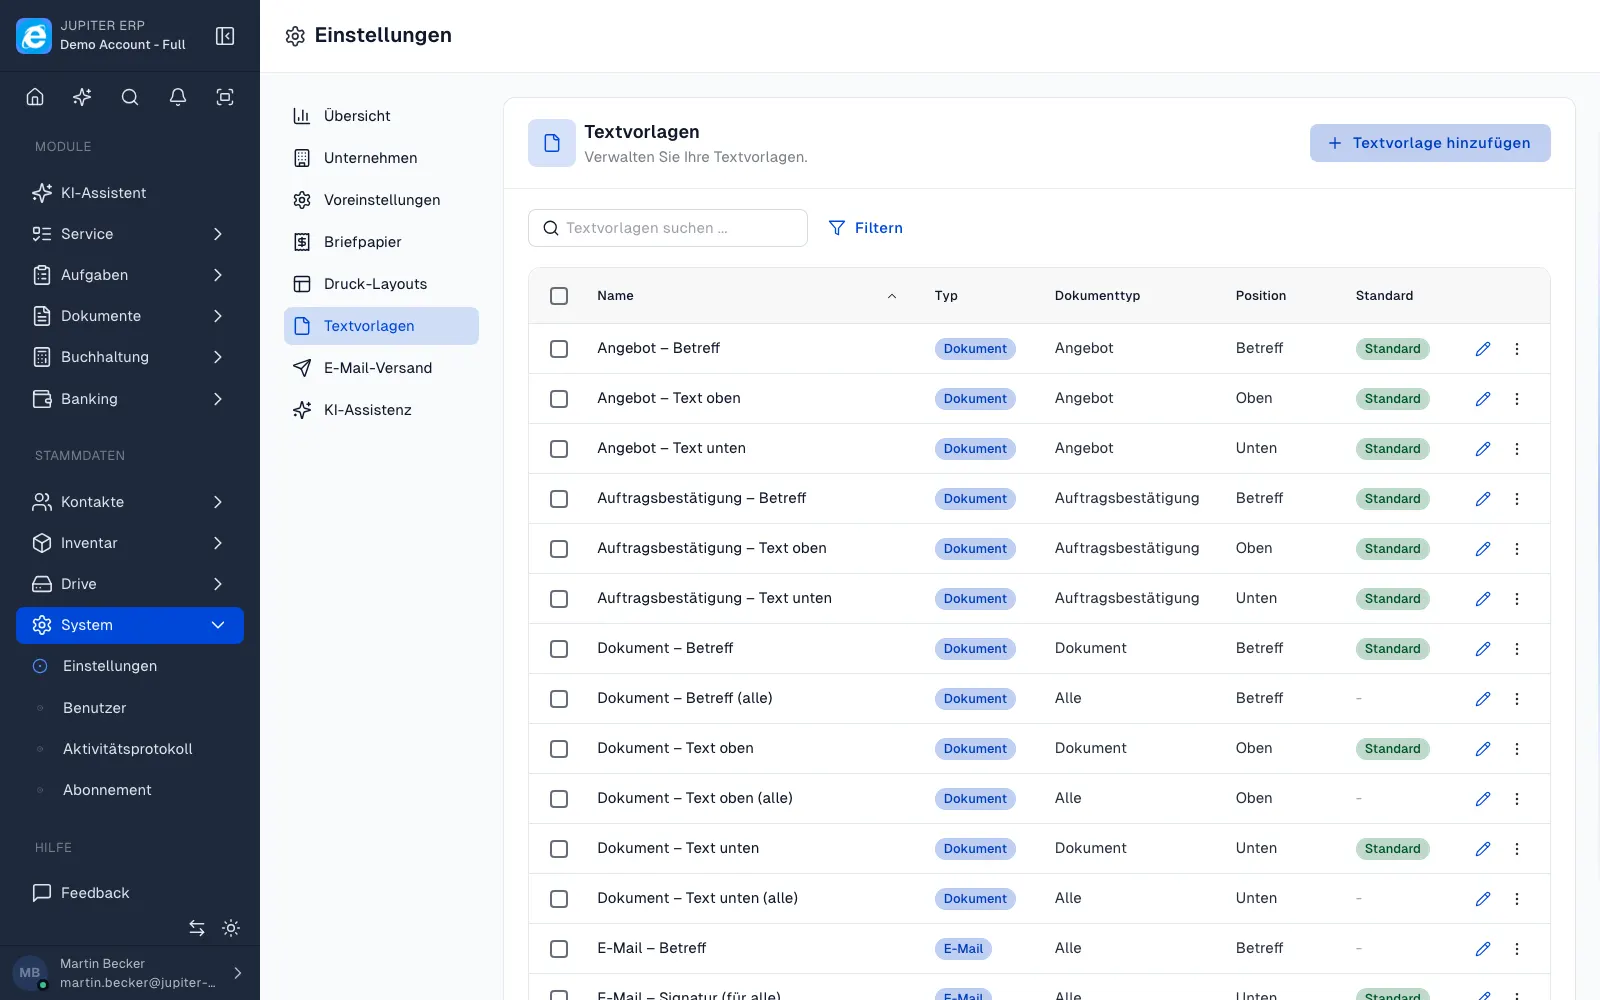Viewport: 1600px width, 1000px height.
Task: Check the Angebot – Betreff row
Action: pos(559,349)
